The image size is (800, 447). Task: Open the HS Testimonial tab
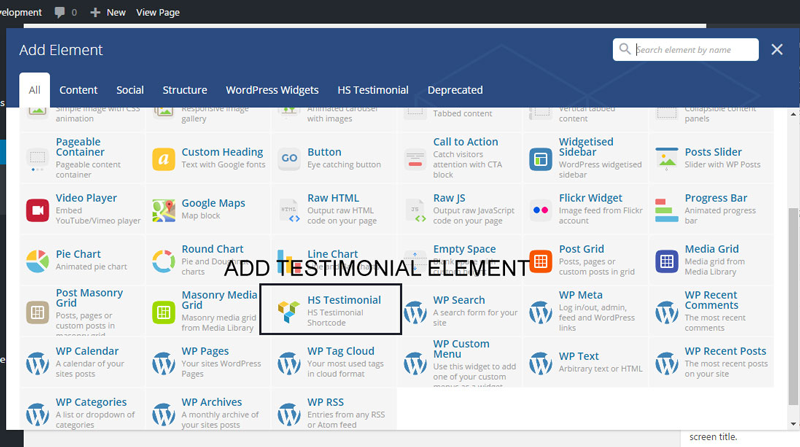tap(373, 90)
